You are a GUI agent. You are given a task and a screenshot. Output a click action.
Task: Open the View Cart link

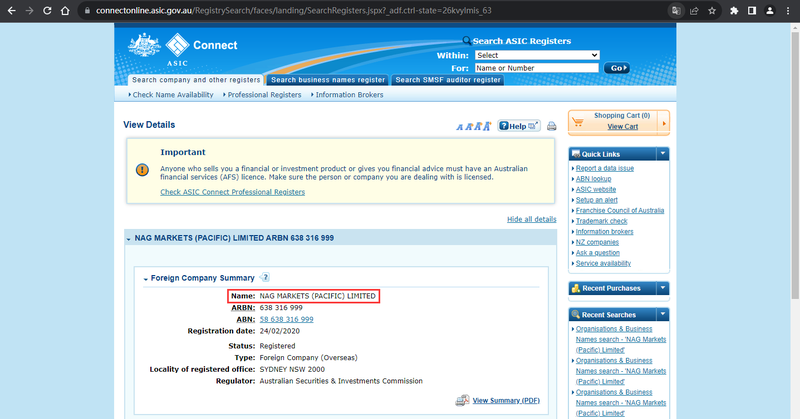pyautogui.click(x=622, y=127)
